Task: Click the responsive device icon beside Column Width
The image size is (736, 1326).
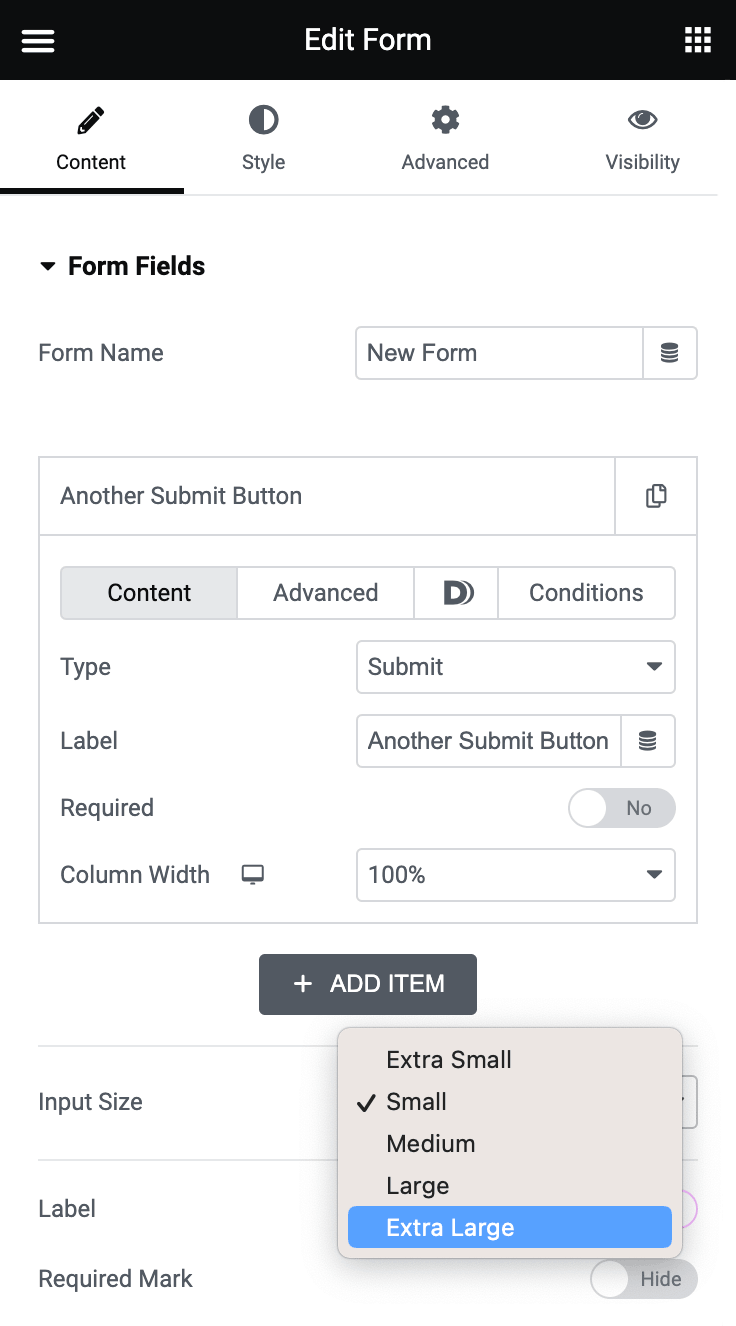Action: point(253,874)
